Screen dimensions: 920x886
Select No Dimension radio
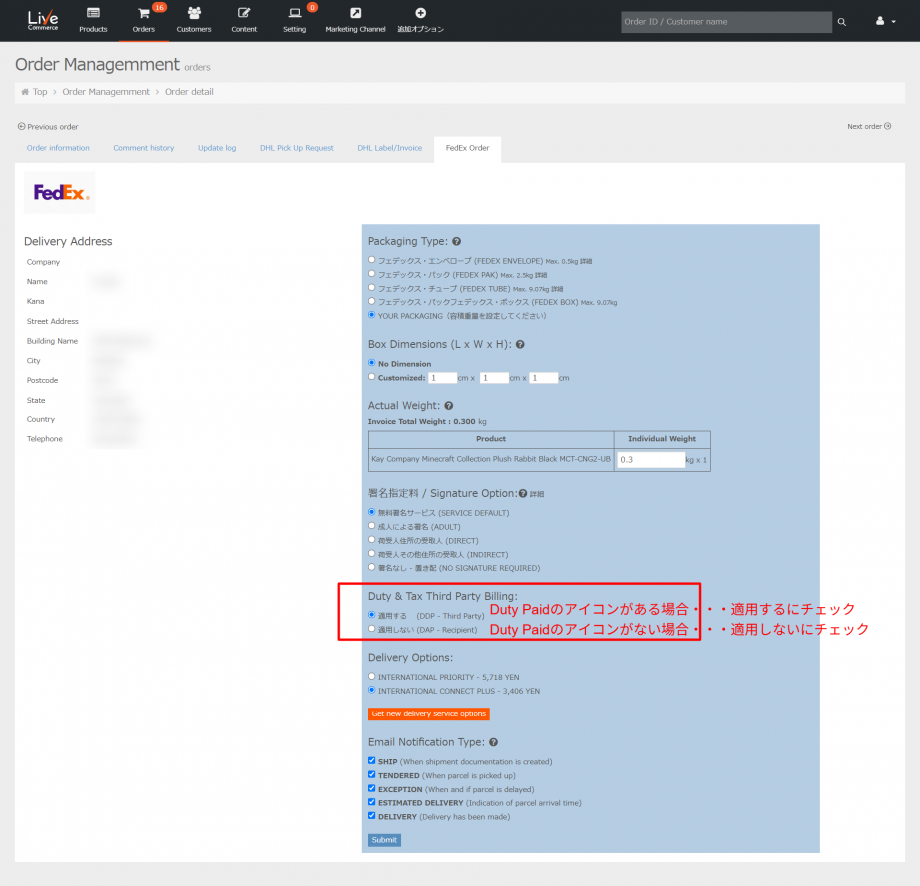[371, 363]
